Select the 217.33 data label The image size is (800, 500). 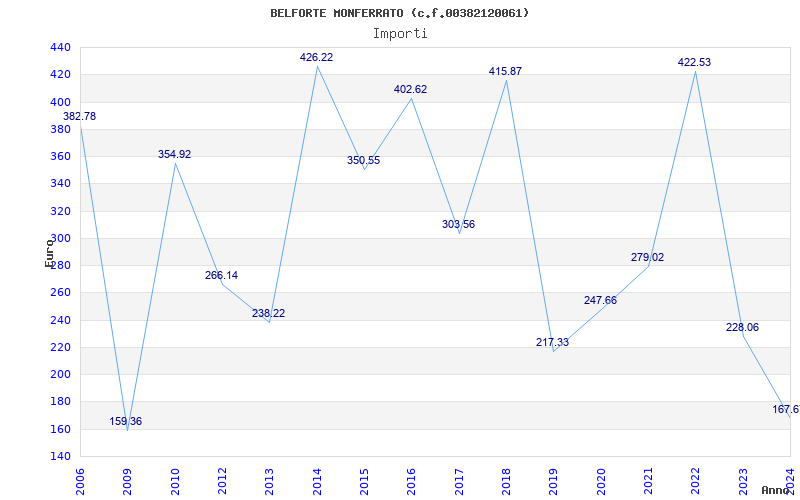click(552, 342)
